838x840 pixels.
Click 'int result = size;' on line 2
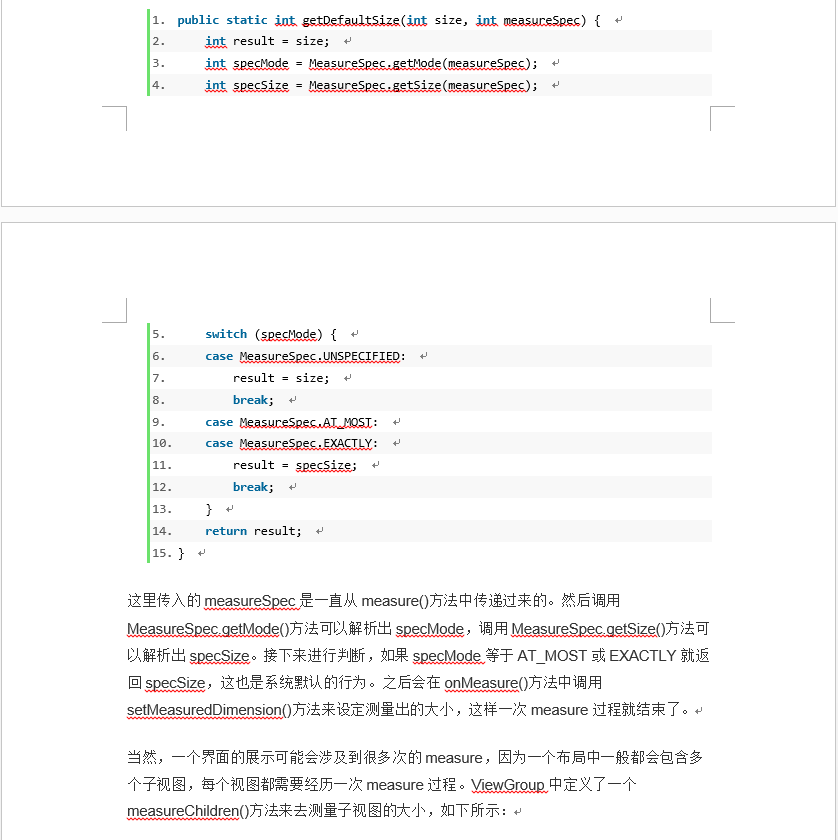pos(267,41)
